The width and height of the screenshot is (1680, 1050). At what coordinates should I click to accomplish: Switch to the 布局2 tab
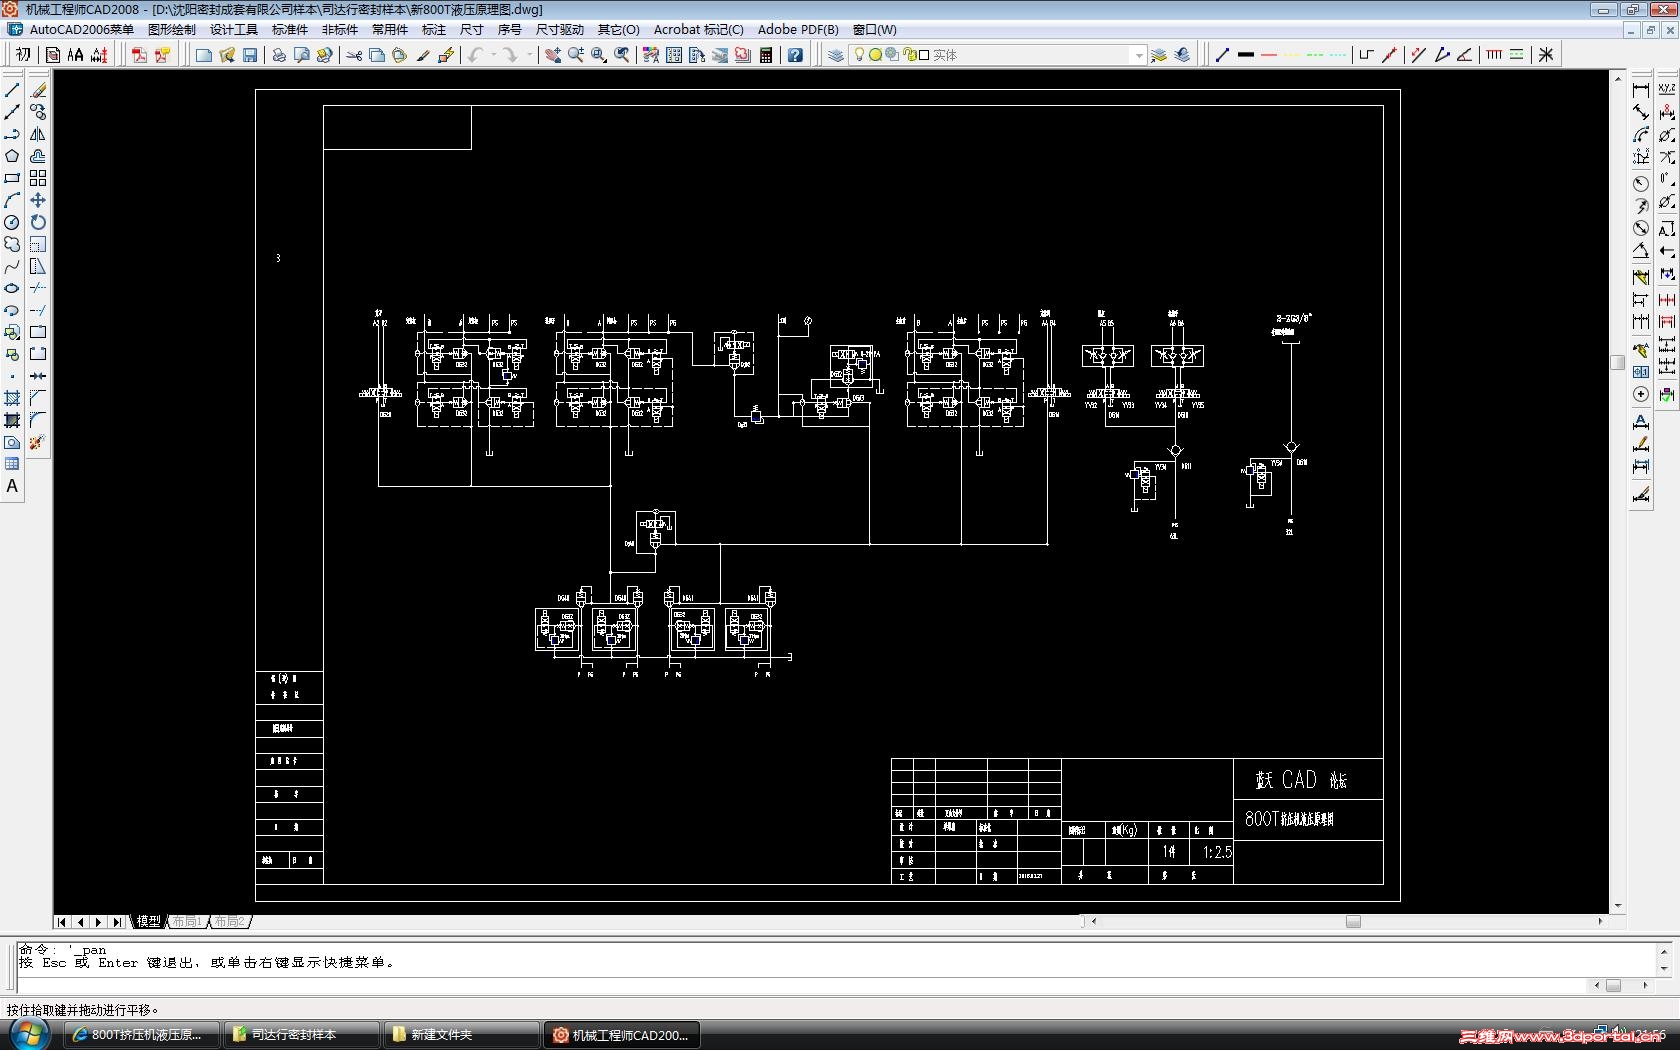pyautogui.click(x=229, y=922)
